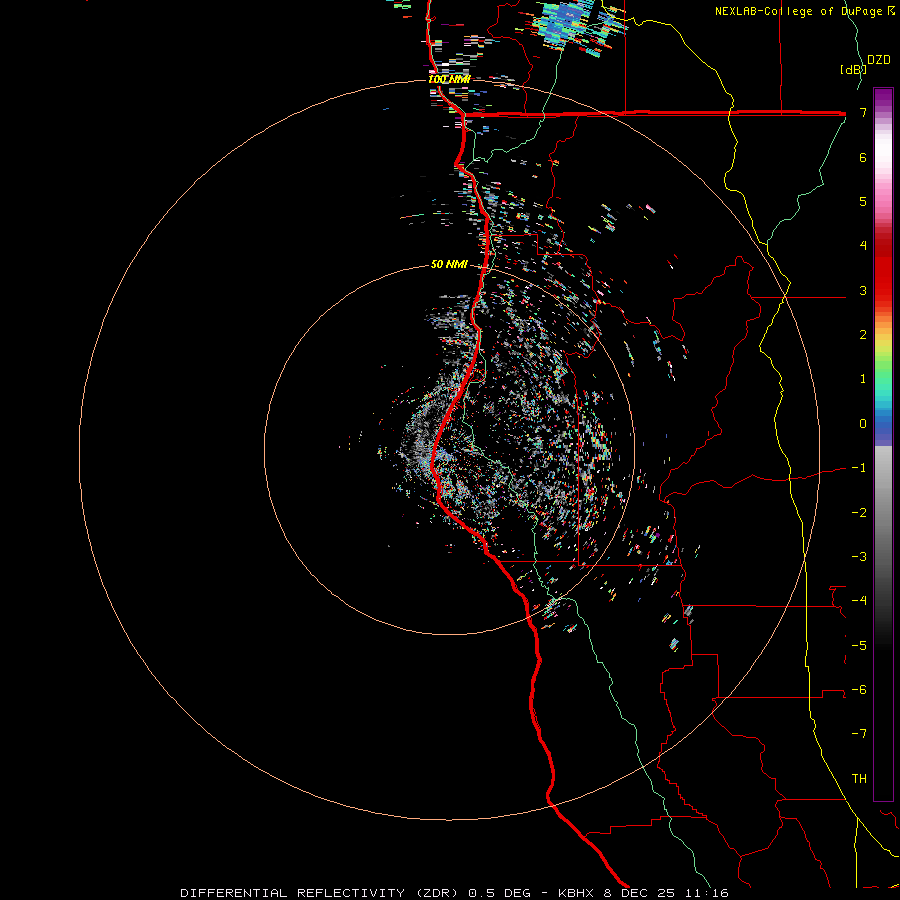
Task: Click the 50 NMI range ring label
Action: [449, 264]
